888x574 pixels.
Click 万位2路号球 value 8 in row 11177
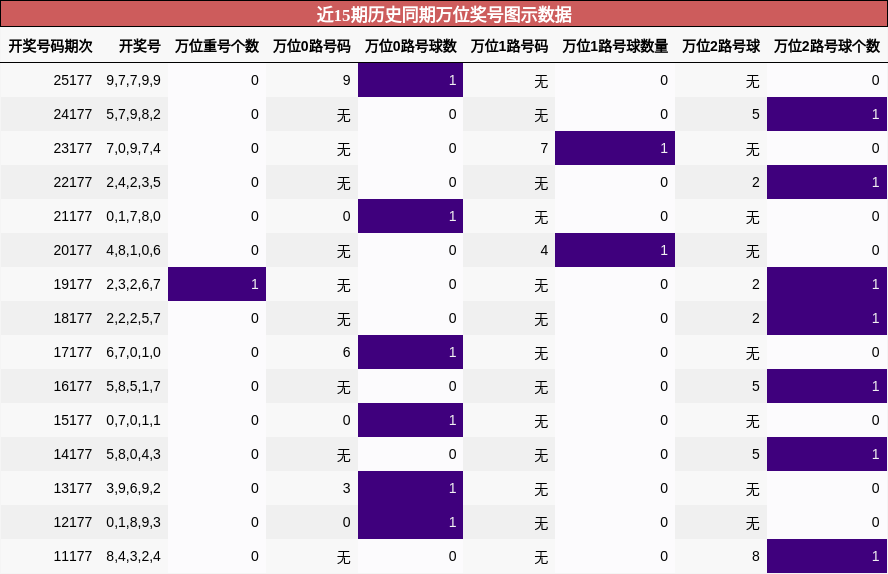[755, 556]
